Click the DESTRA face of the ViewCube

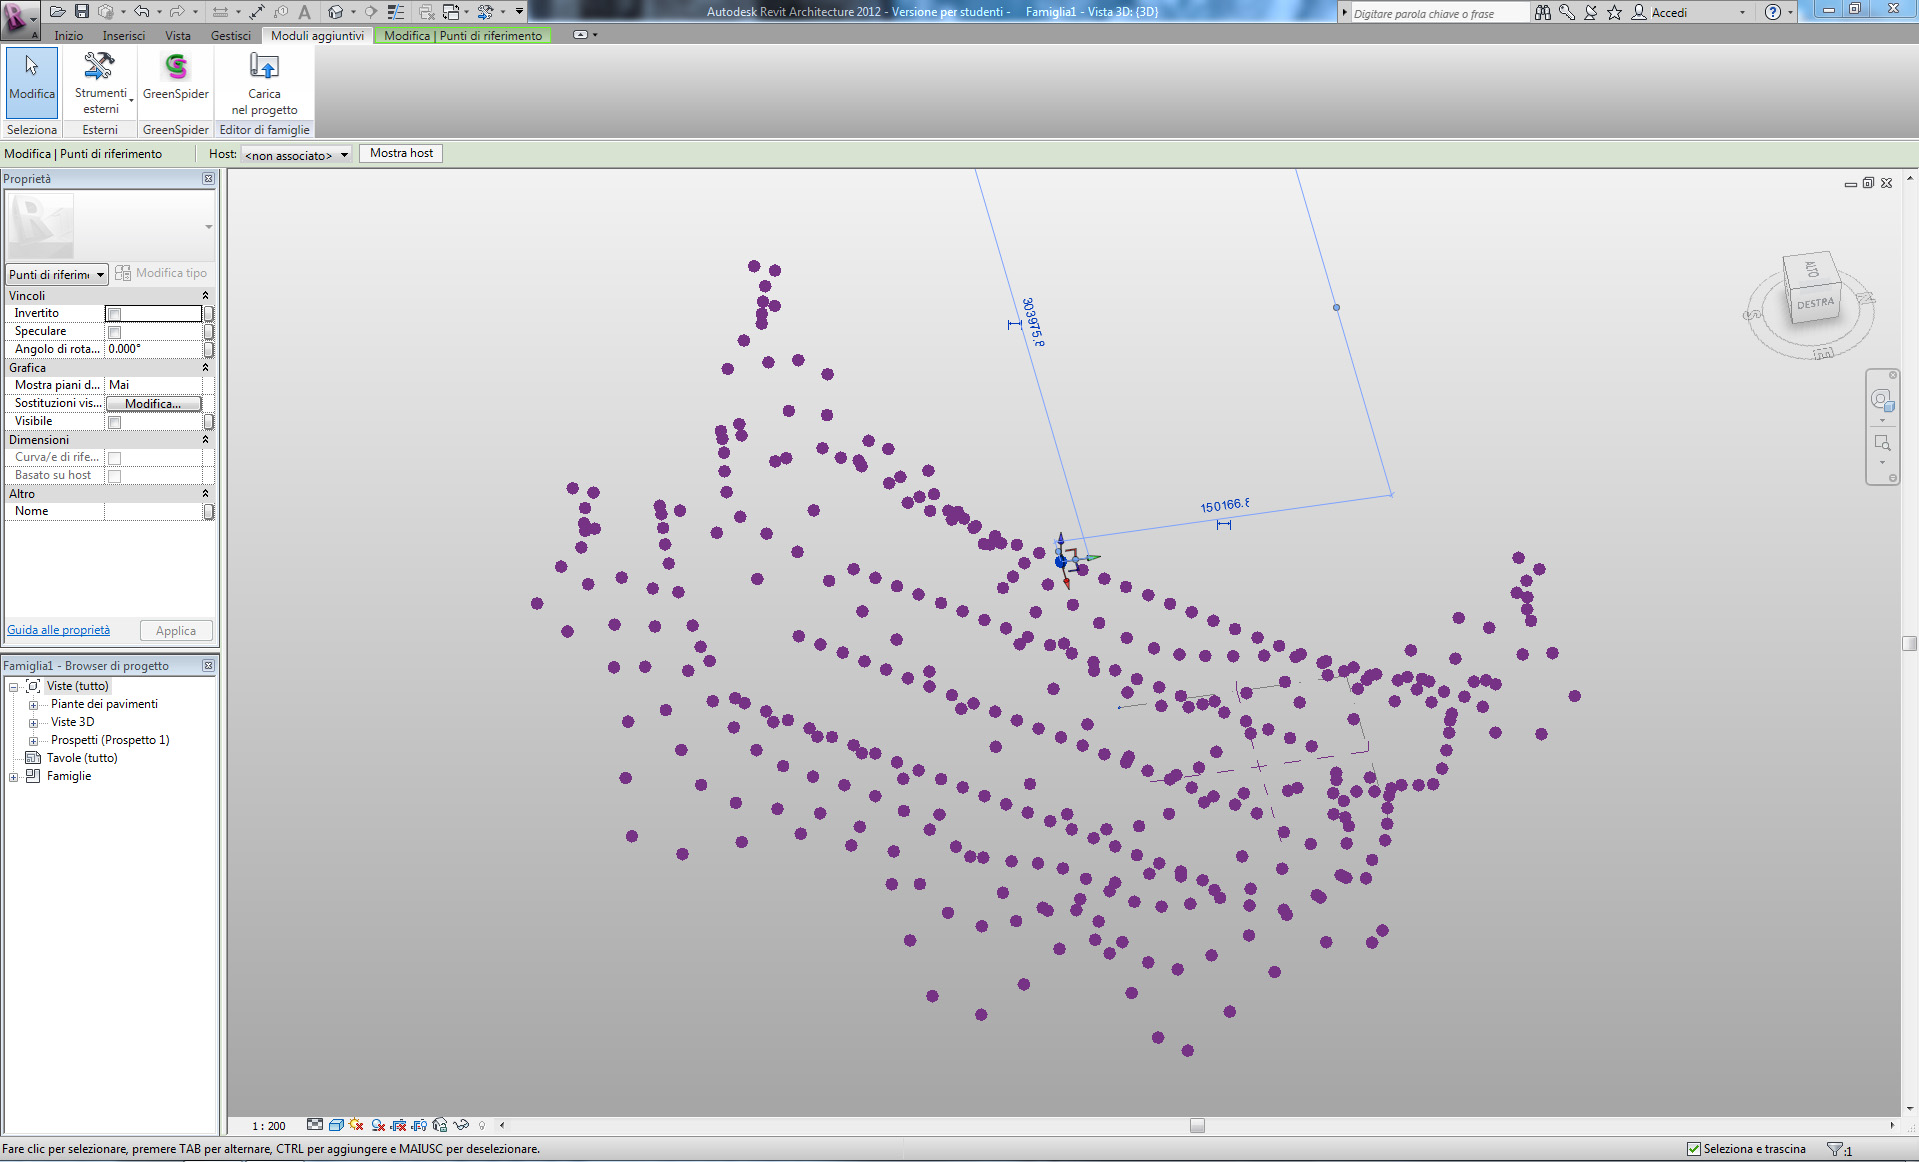coord(1815,303)
